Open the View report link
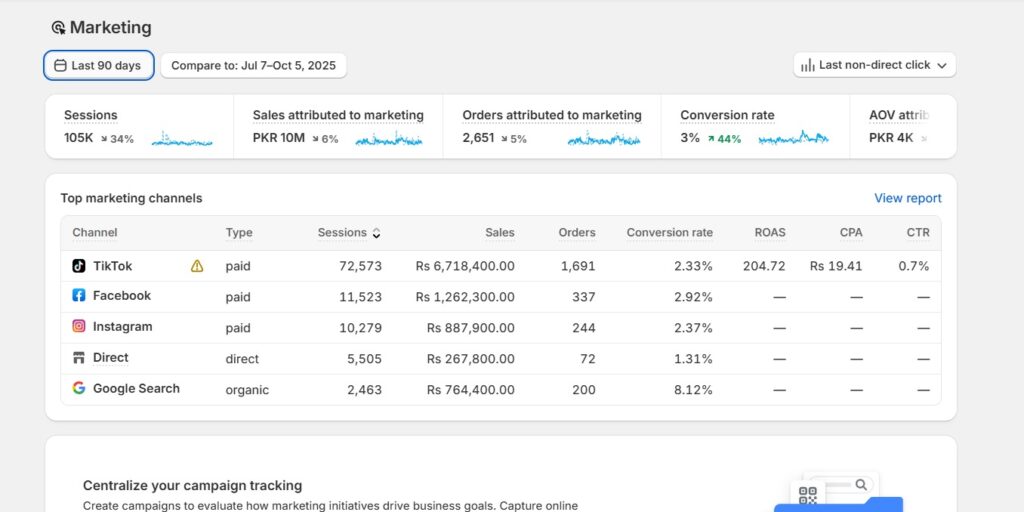 pos(907,198)
